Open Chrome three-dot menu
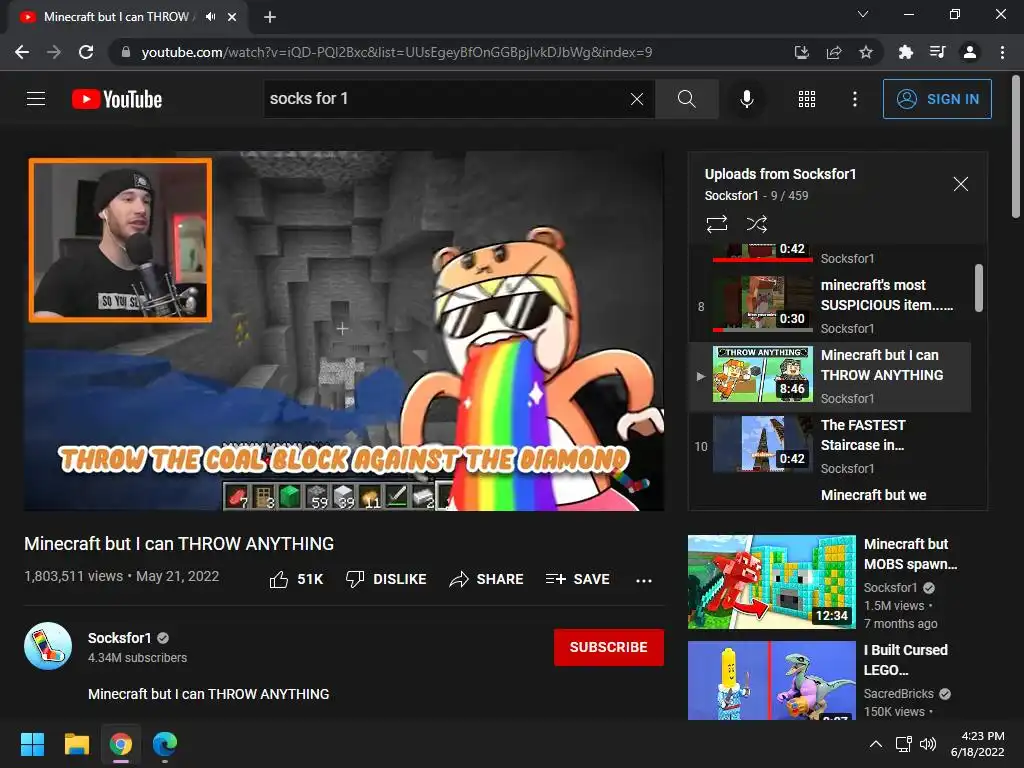Viewport: 1024px width, 768px height. tap(1002, 52)
